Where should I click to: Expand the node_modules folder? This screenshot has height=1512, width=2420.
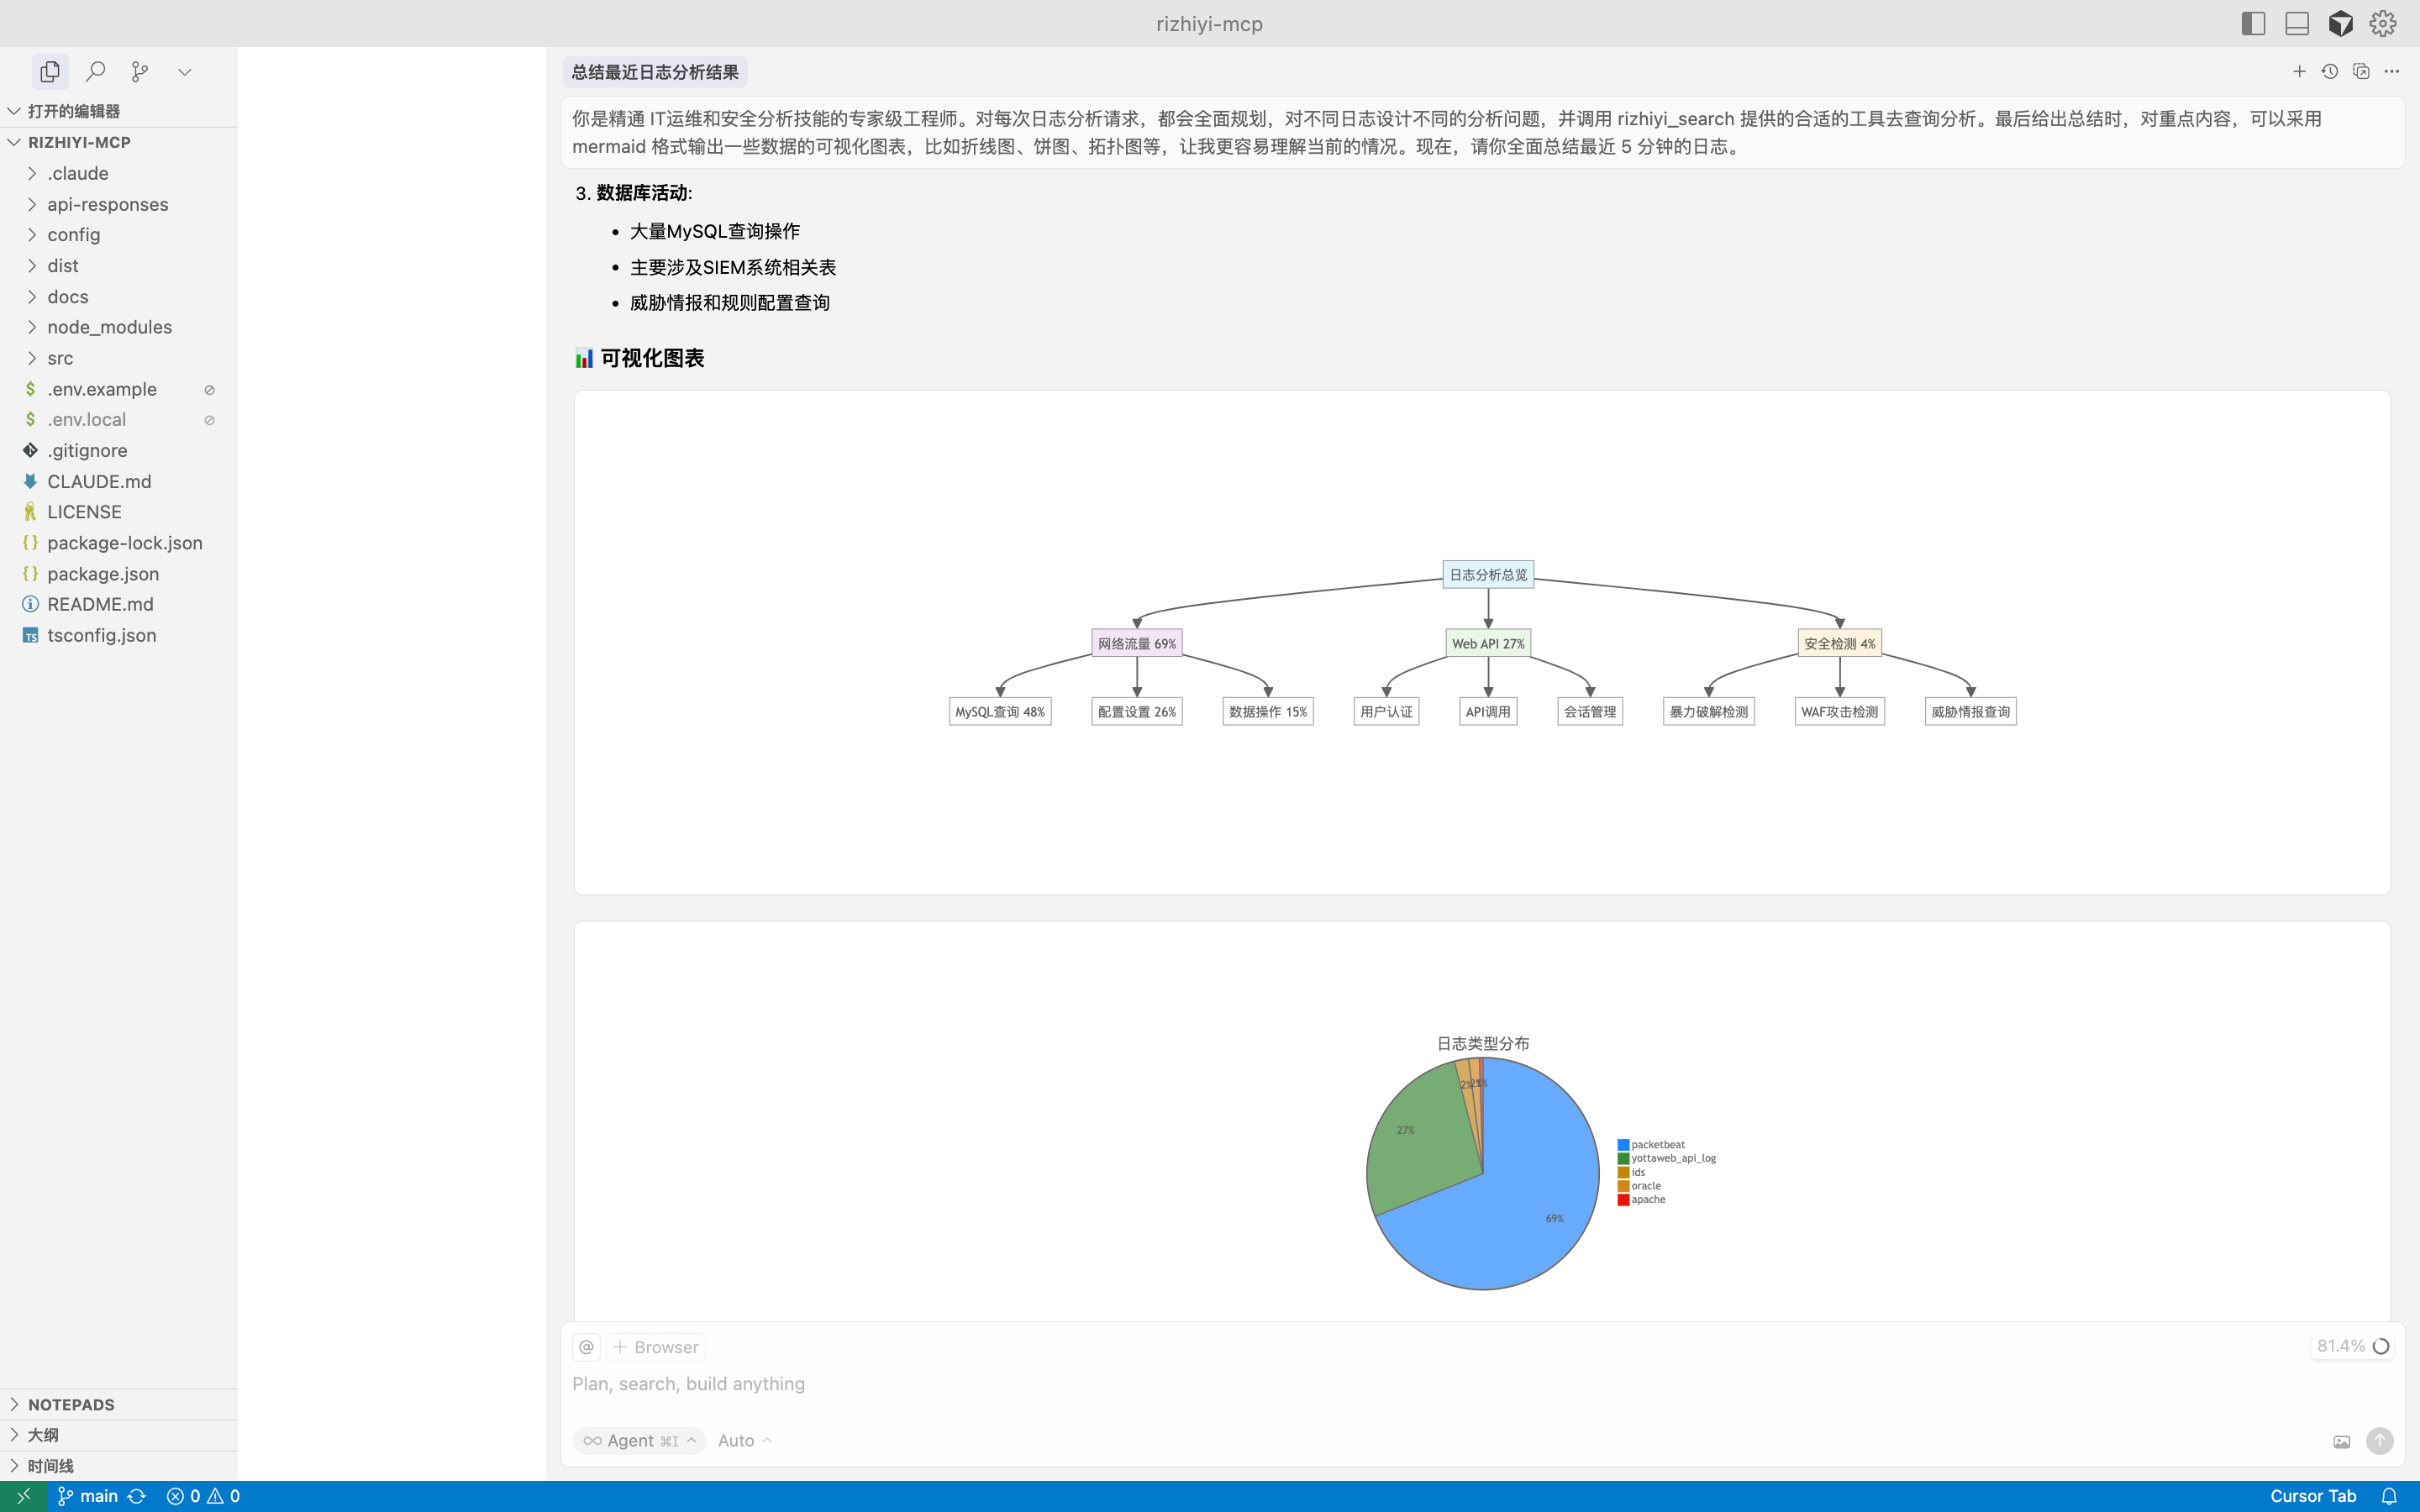coord(118,327)
